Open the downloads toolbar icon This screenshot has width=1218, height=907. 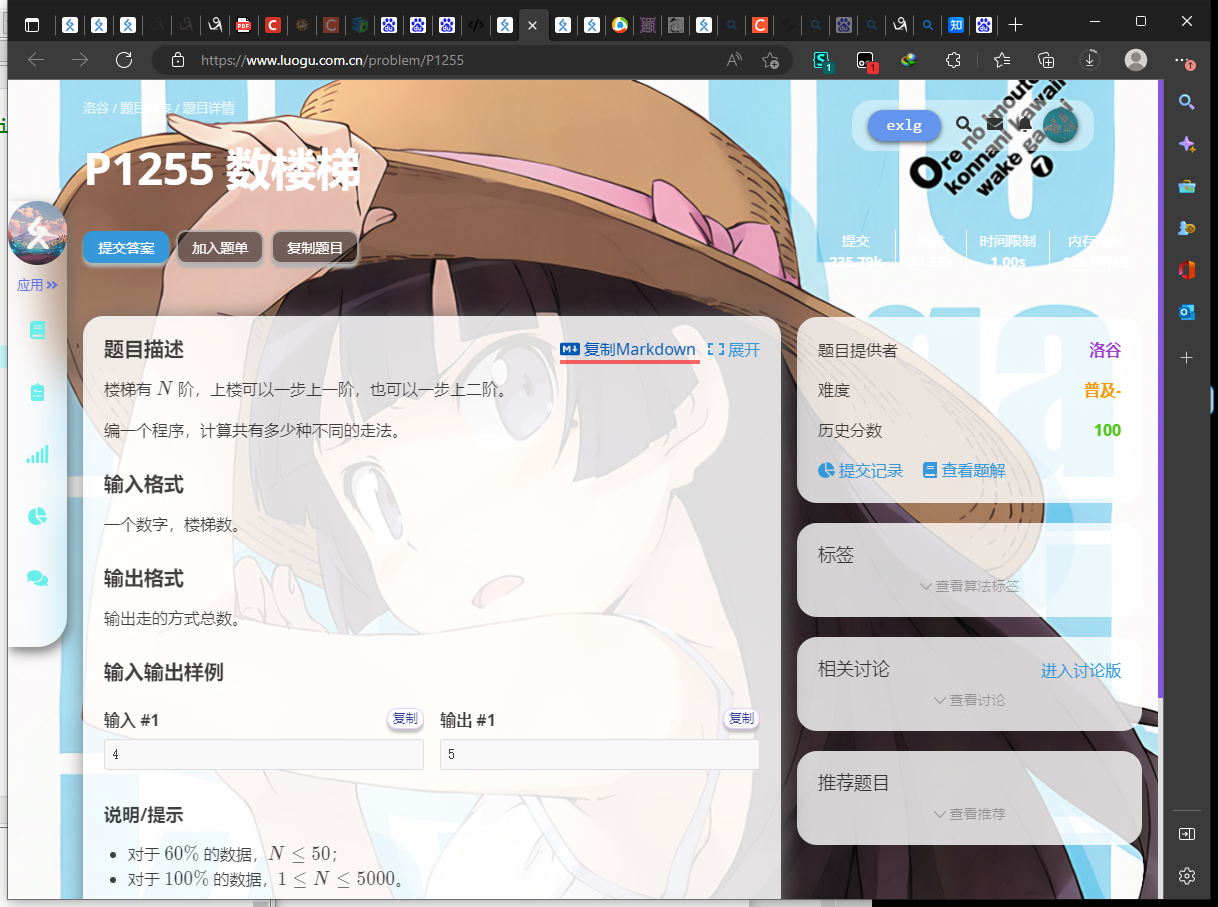1090,60
